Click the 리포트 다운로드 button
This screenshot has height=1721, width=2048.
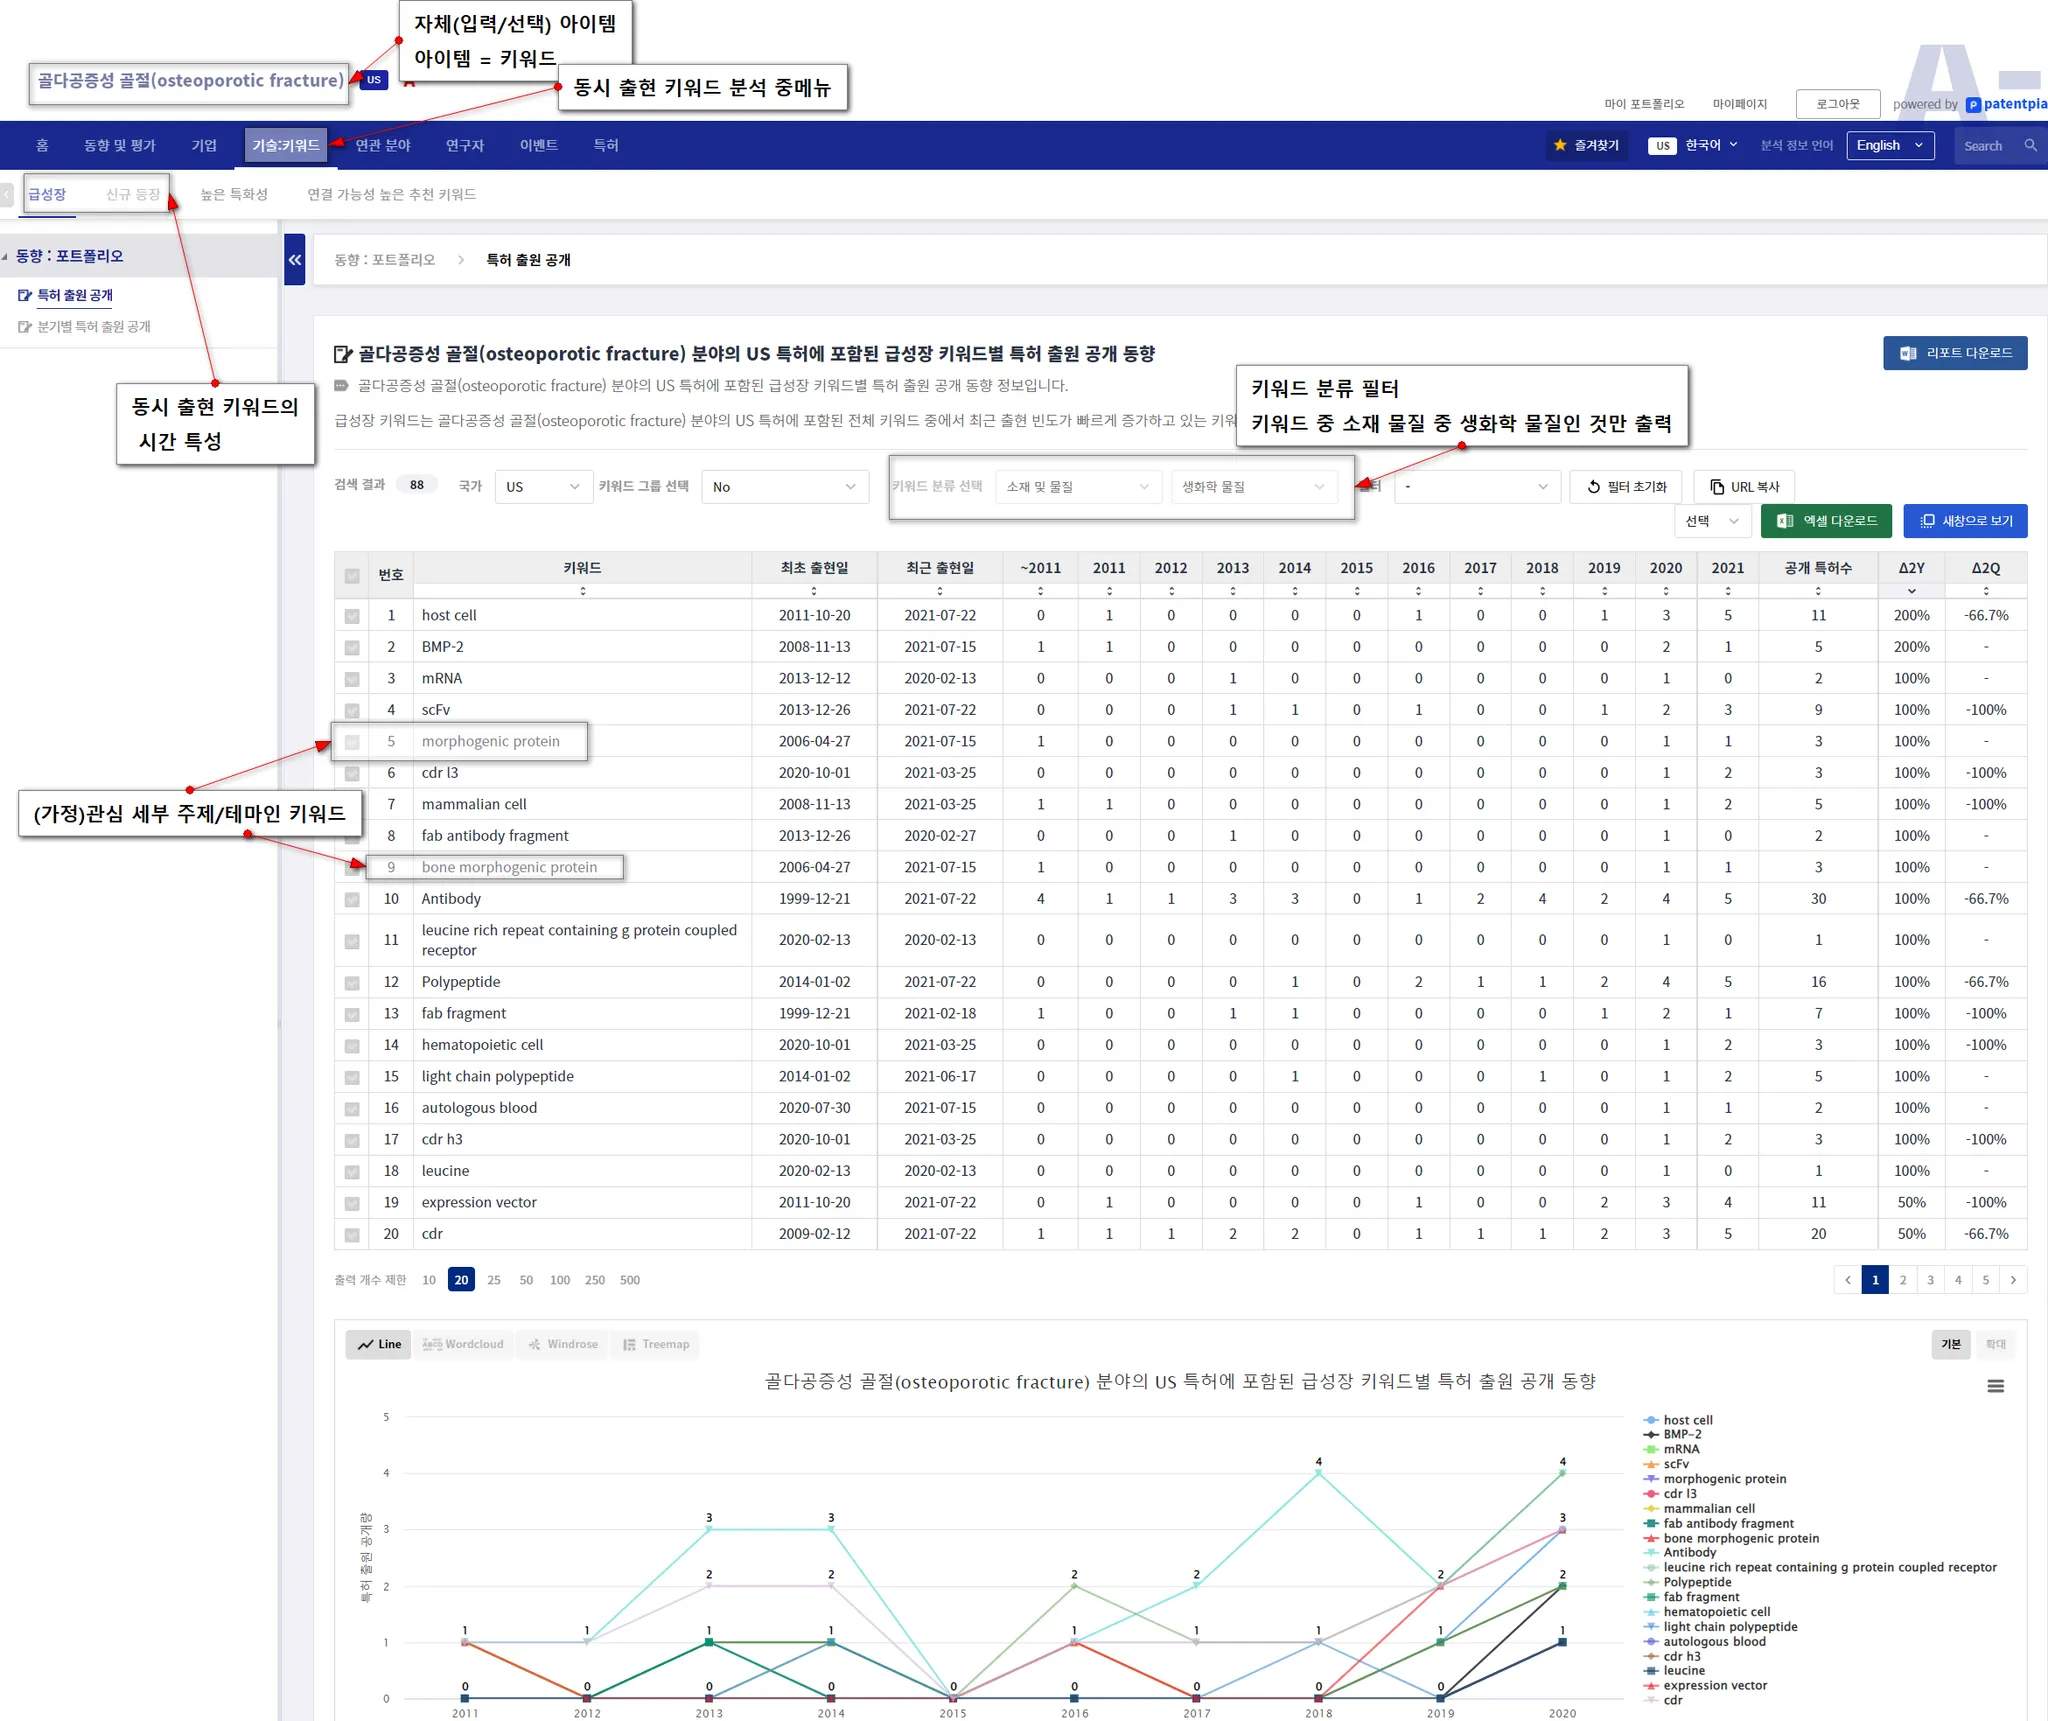[x=1954, y=353]
